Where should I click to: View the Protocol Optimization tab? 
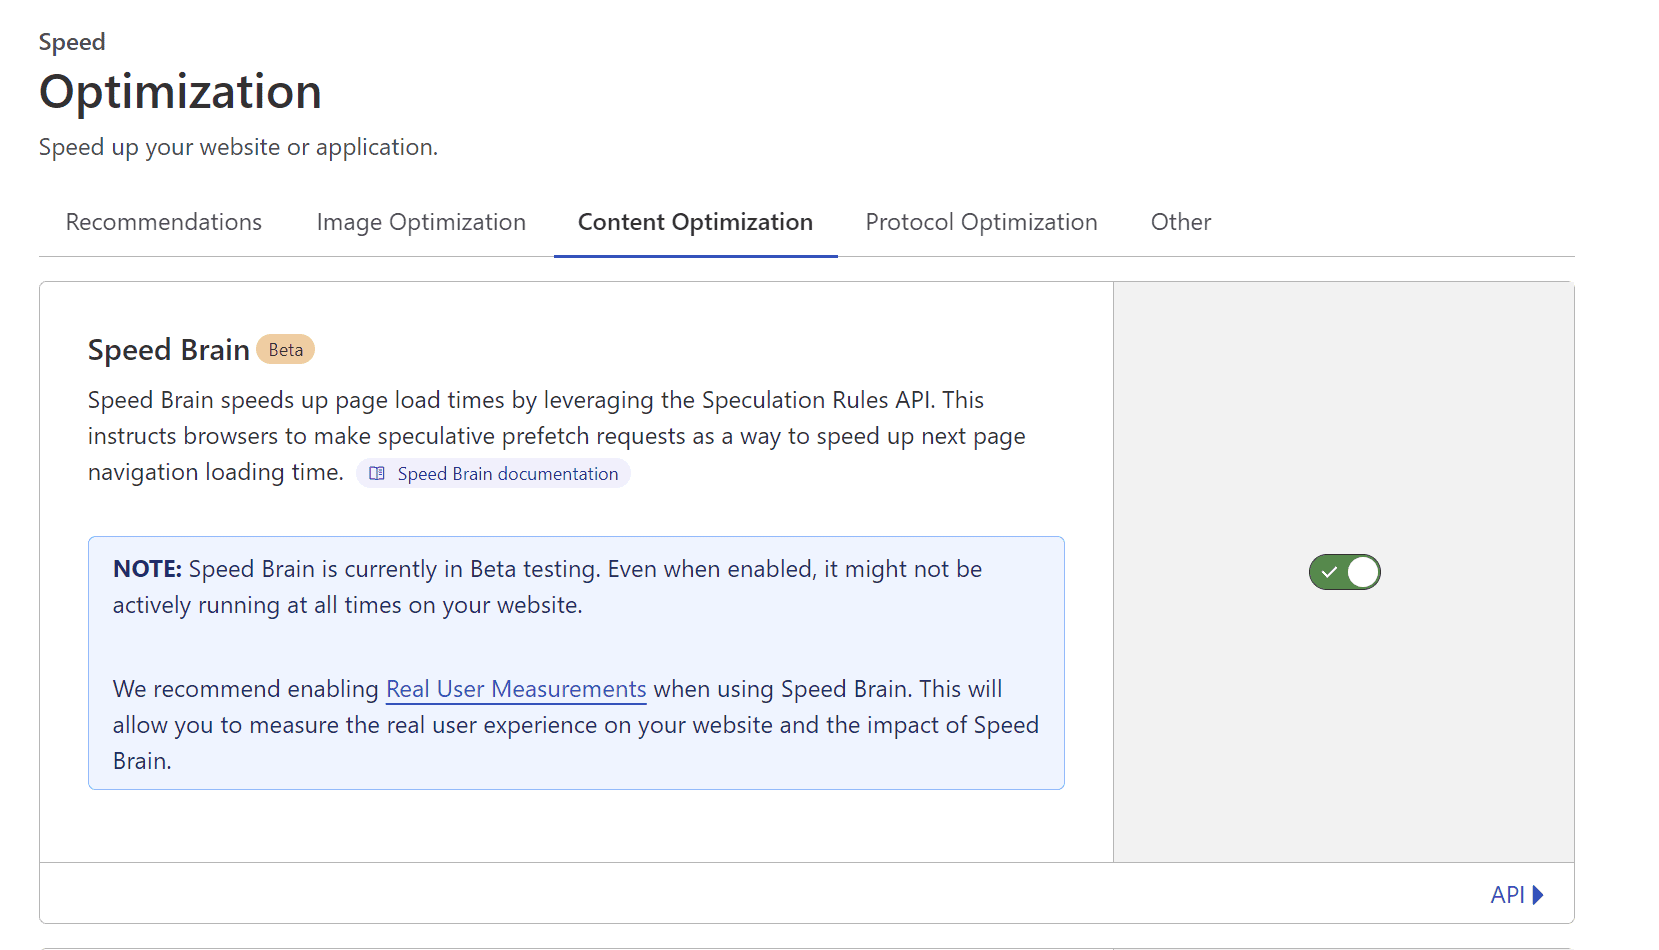click(x=981, y=222)
